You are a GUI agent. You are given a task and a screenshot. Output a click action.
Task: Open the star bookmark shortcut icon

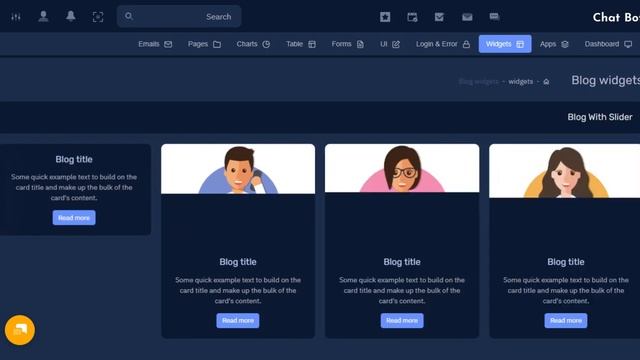[385, 17]
